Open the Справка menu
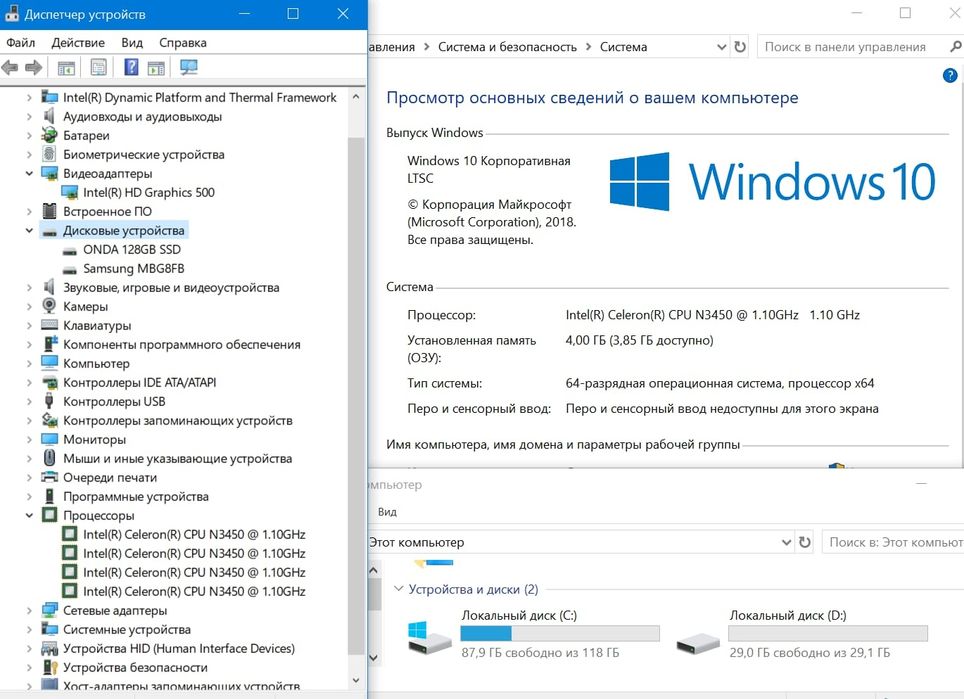The image size is (964, 699). (183, 42)
